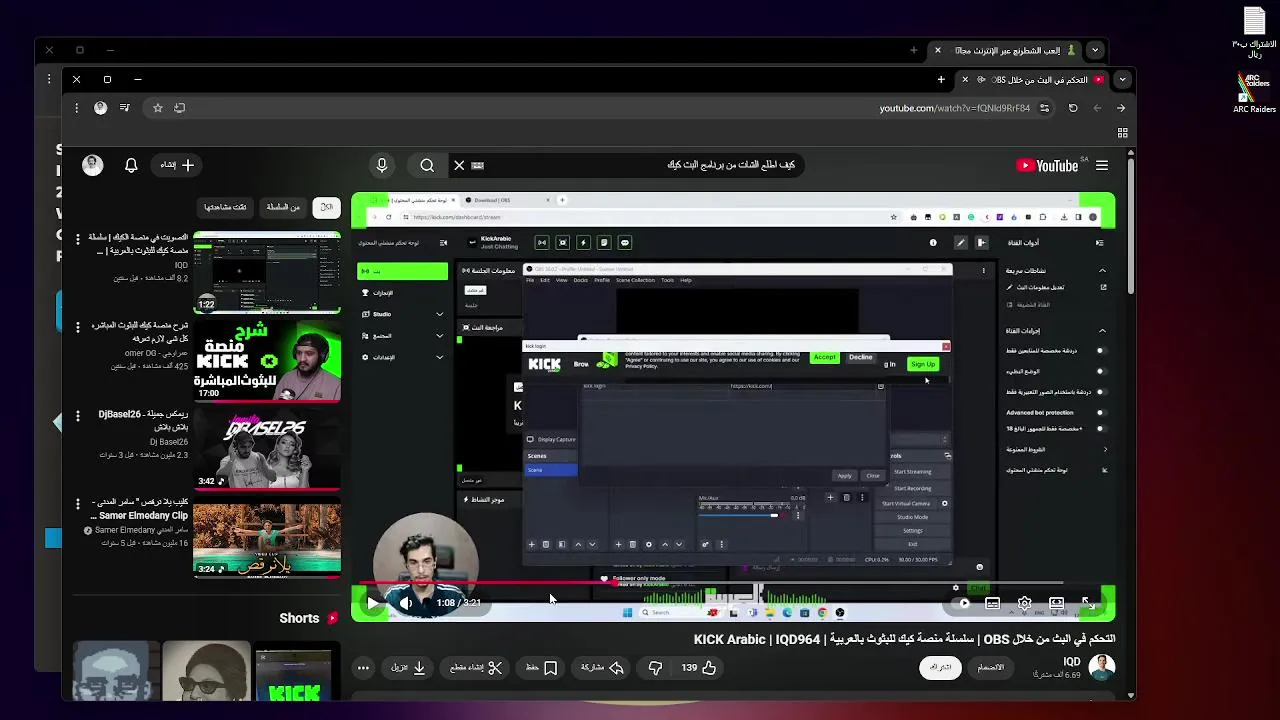Reload the page in the browser
The width and height of the screenshot is (1280, 720).
pyautogui.click(x=1073, y=108)
